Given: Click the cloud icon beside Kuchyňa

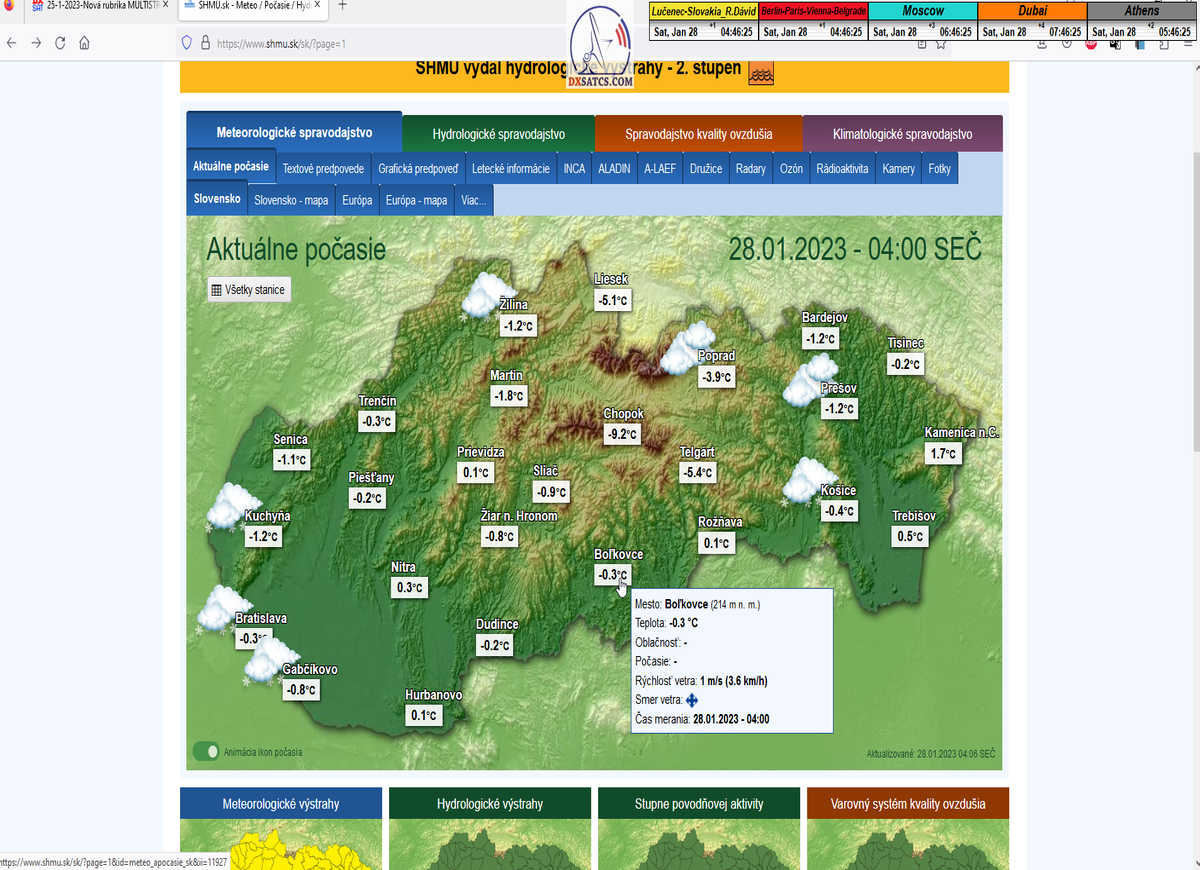Looking at the screenshot, I should (229, 506).
